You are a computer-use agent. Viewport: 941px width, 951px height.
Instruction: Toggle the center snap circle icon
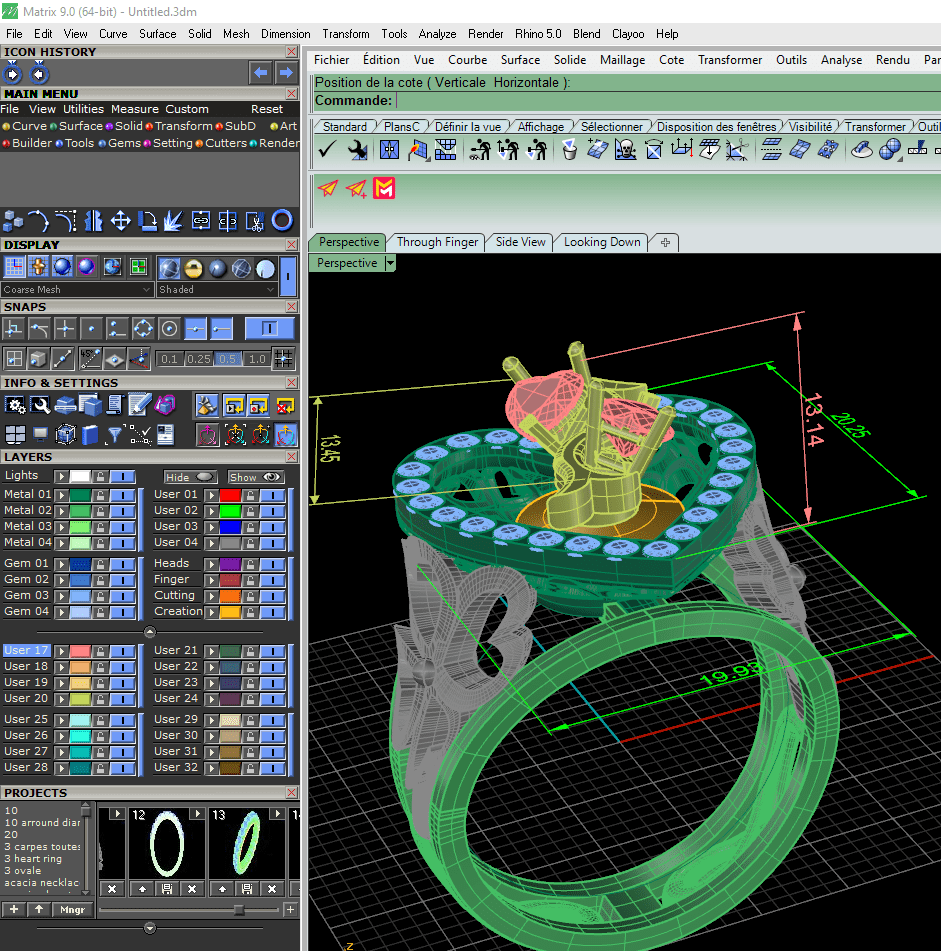coord(170,329)
